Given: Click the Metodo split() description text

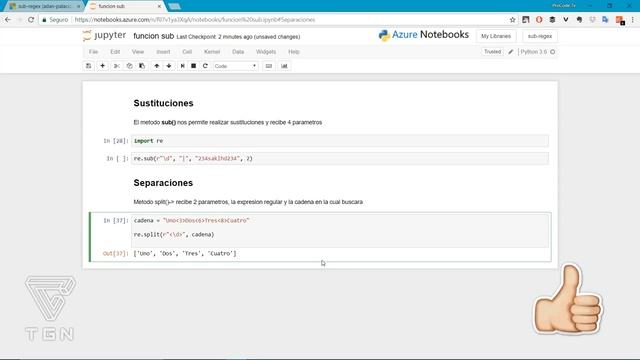Looking at the screenshot, I should pos(248,202).
